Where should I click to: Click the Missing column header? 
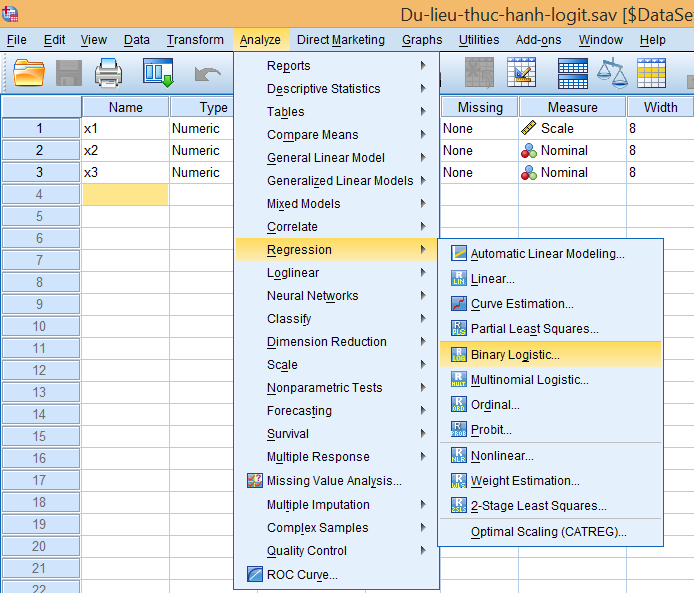pos(480,107)
